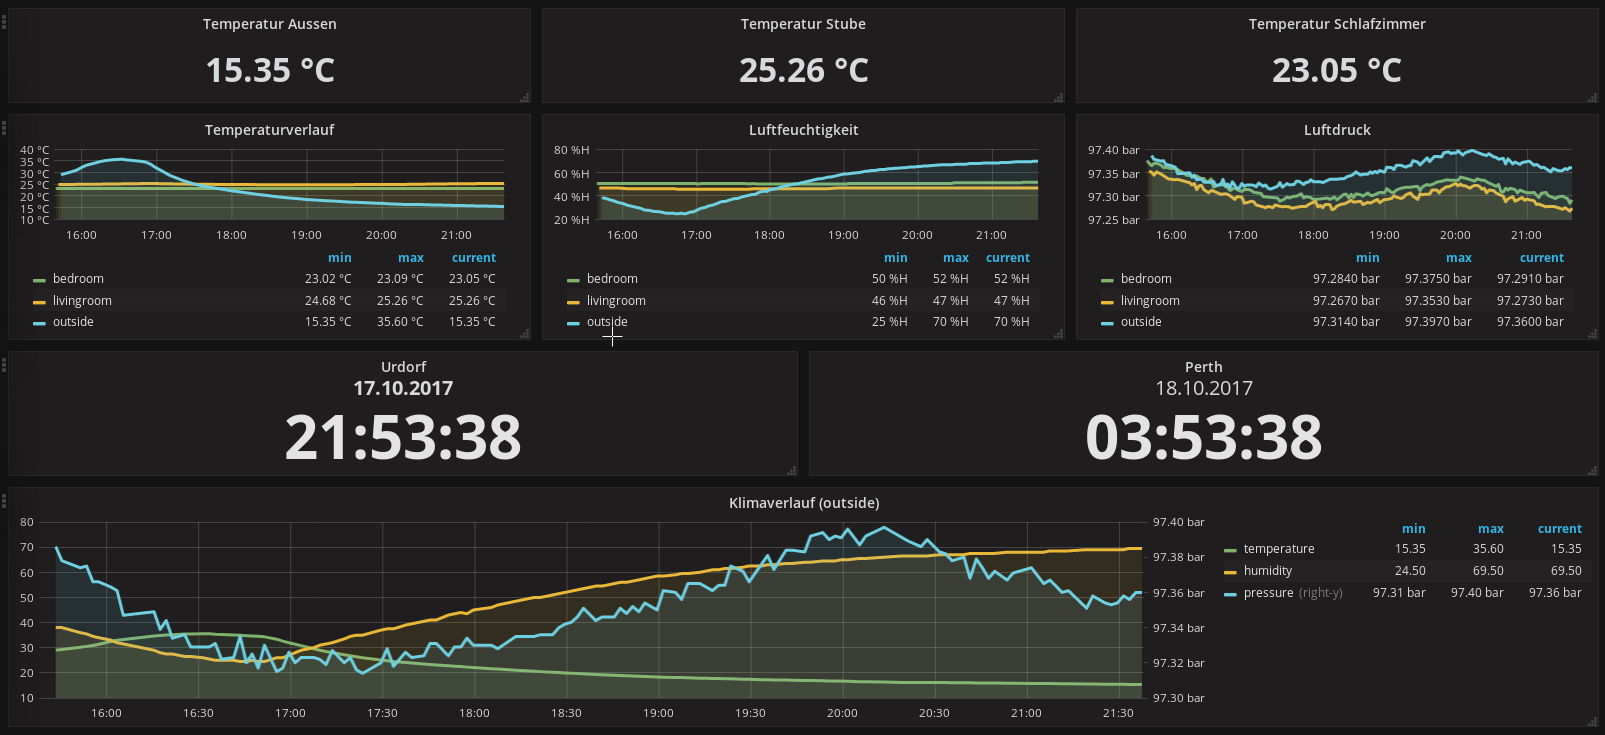Screen dimensions: 1605x735
Task: Sort Luftfeuchtigkeit legend by max
Action: (x=956, y=258)
